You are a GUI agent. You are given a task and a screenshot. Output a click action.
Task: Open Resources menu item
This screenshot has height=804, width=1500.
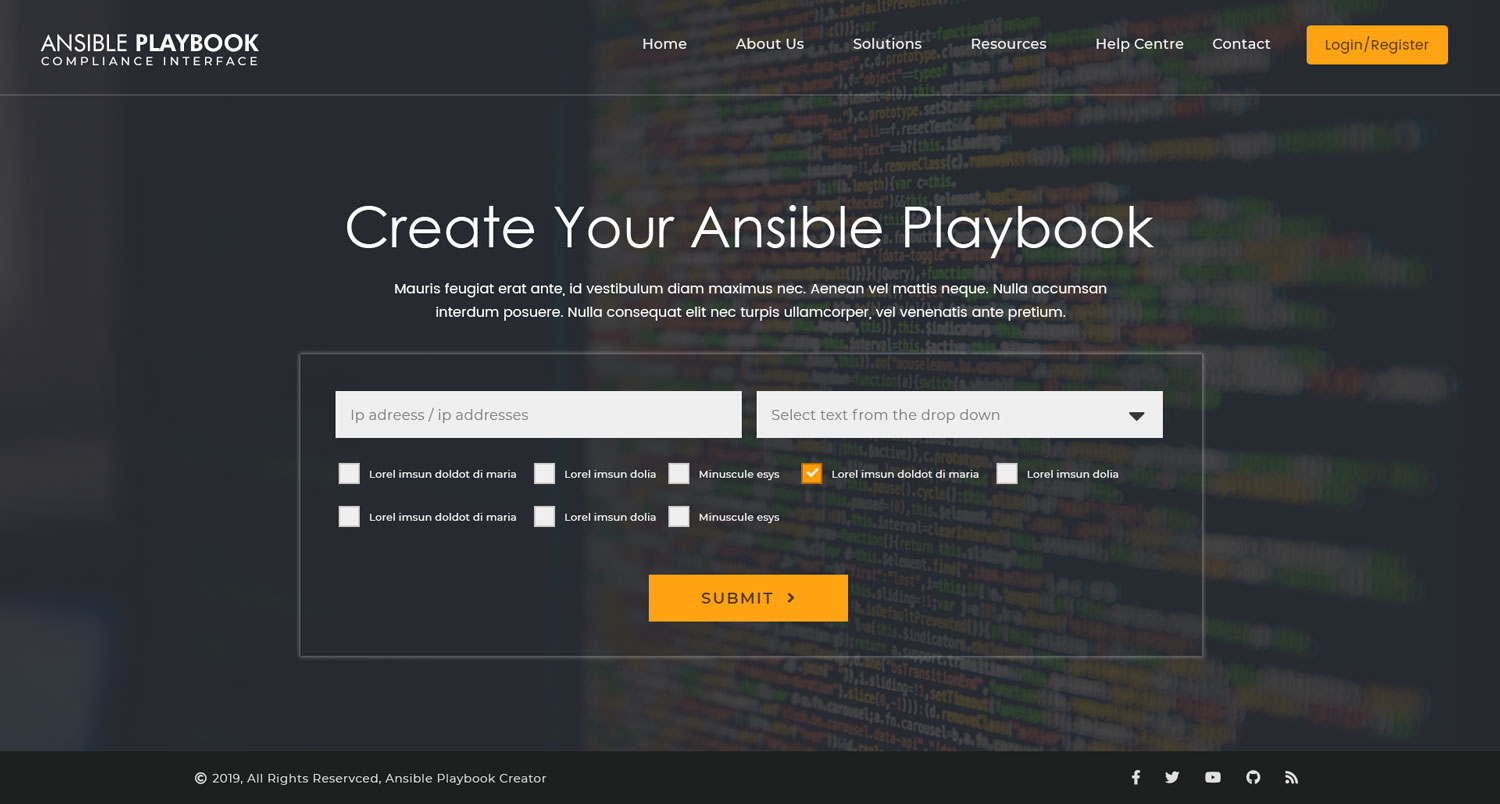pos(1008,44)
